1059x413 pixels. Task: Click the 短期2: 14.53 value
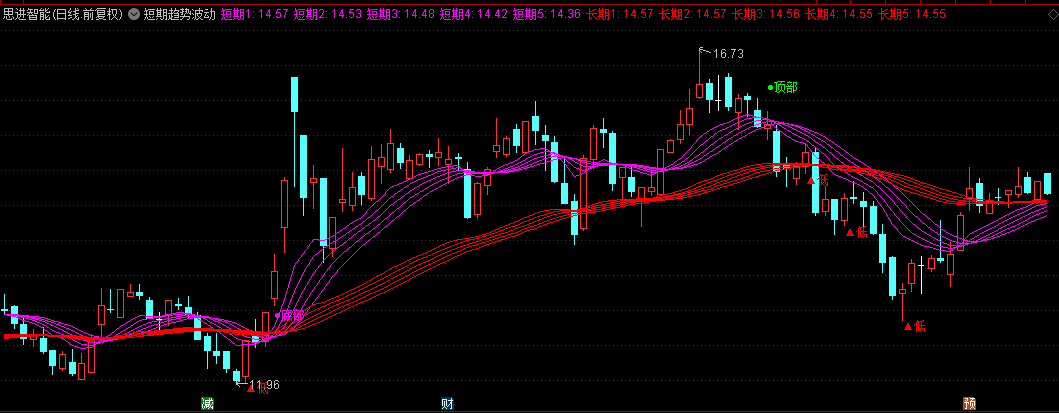coord(328,13)
